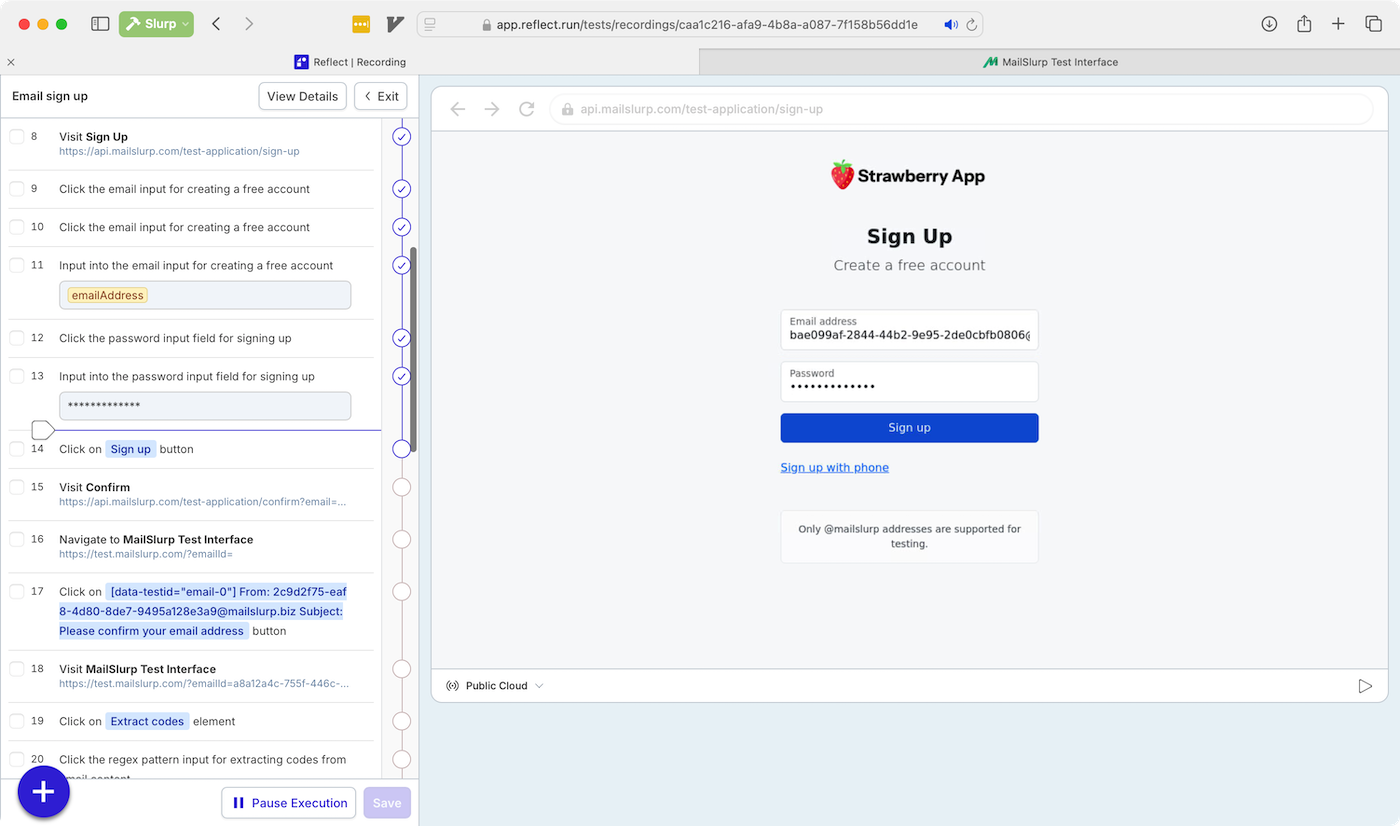This screenshot has height=826, width=1400.
Task: Select the Reflect Recording tab
Action: click(352, 61)
